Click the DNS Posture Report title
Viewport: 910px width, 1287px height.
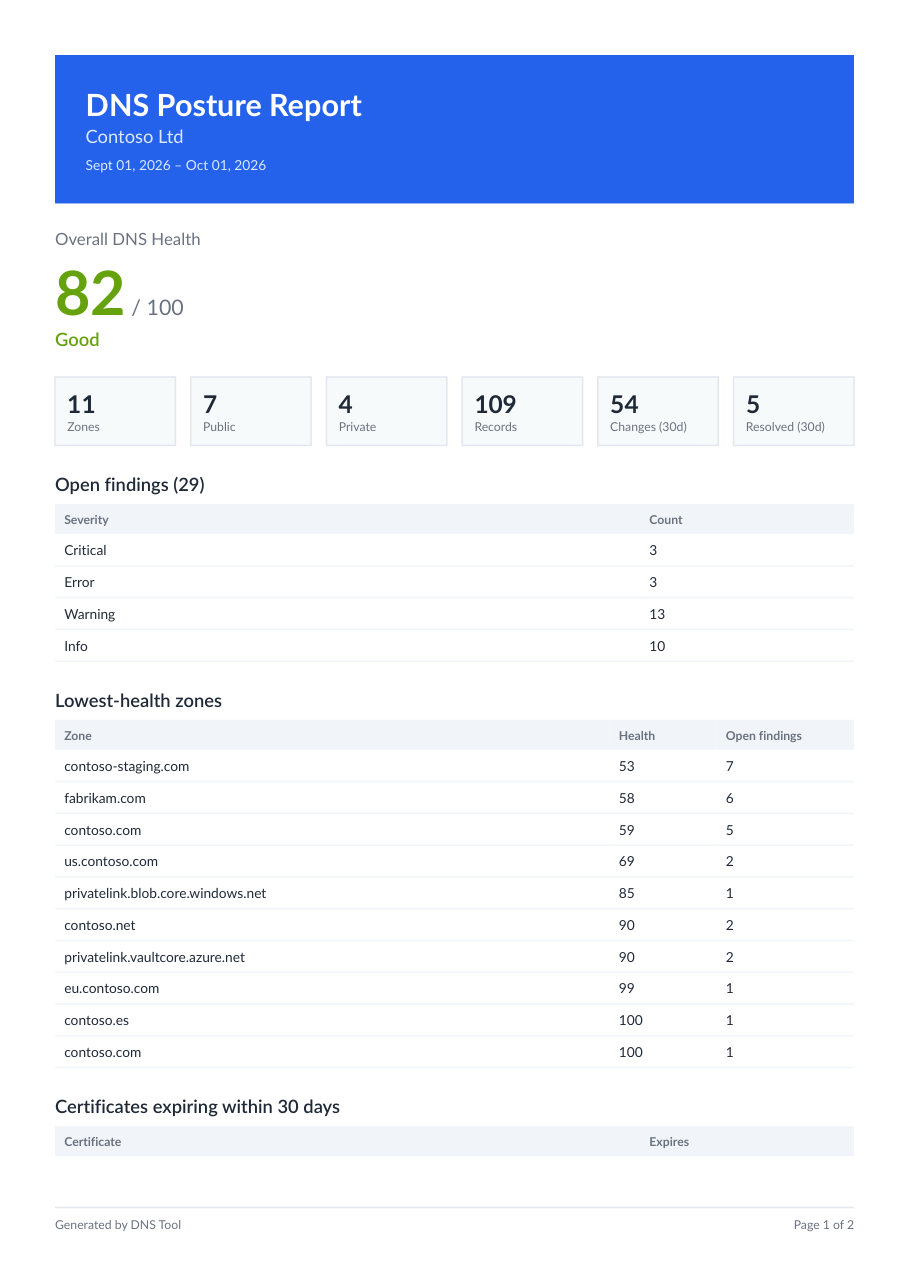(x=224, y=105)
